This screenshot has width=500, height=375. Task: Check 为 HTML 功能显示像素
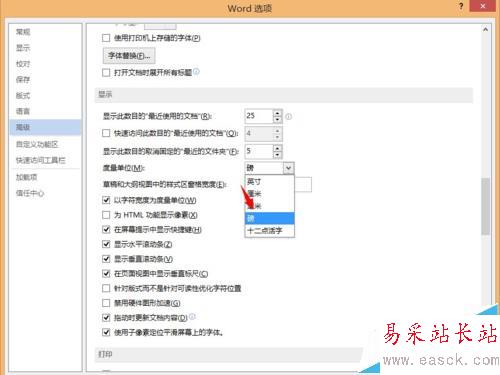pos(106,215)
